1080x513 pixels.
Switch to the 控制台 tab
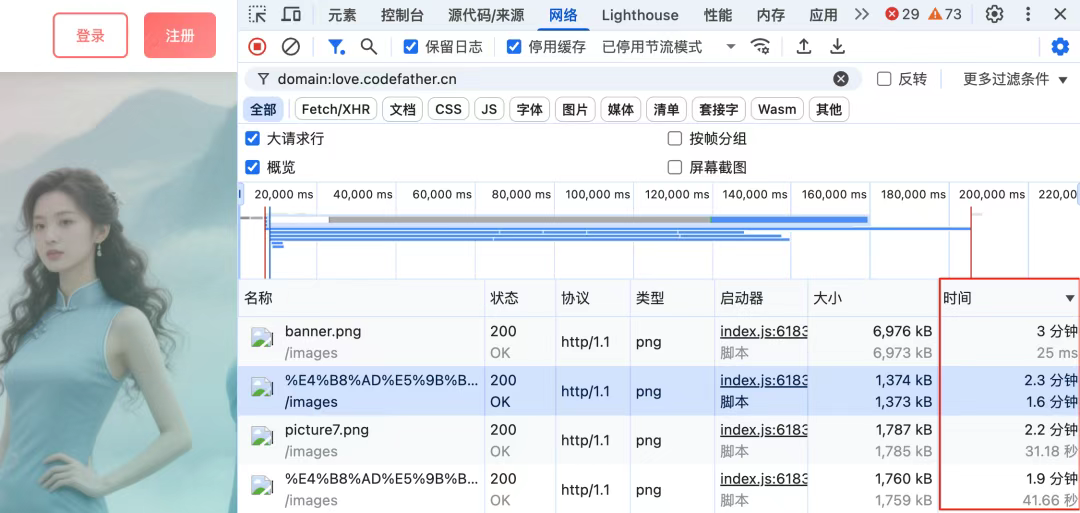pos(402,14)
